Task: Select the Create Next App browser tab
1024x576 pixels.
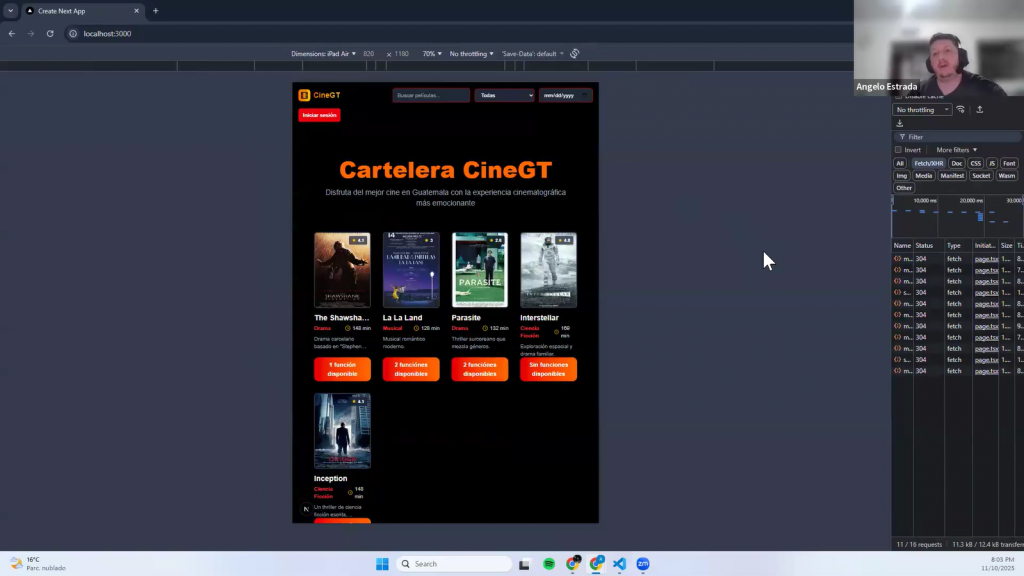Action: coord(80,11)
